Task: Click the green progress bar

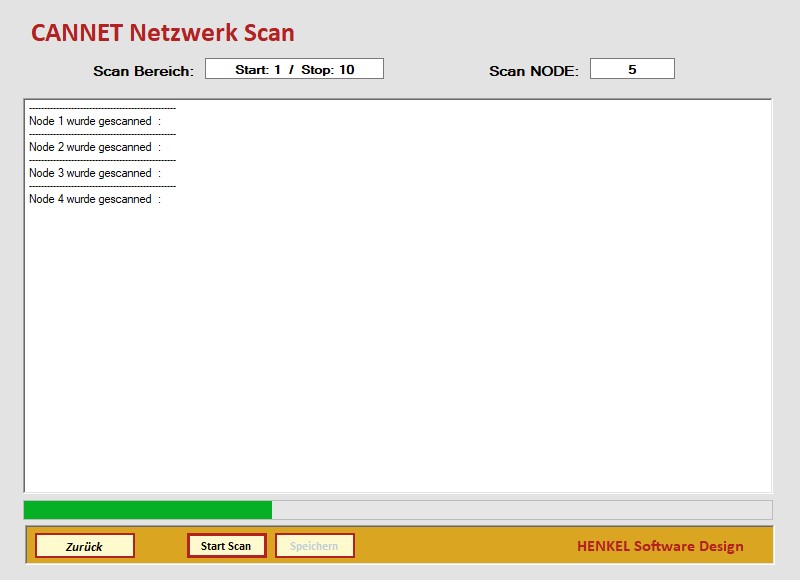Action: click(150, 508)
